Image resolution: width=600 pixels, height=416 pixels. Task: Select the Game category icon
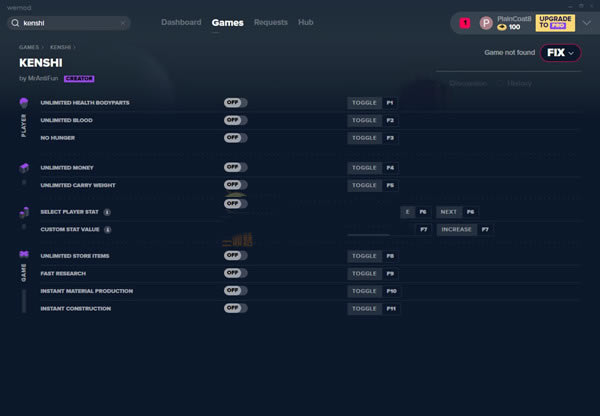tap(24, 254)
